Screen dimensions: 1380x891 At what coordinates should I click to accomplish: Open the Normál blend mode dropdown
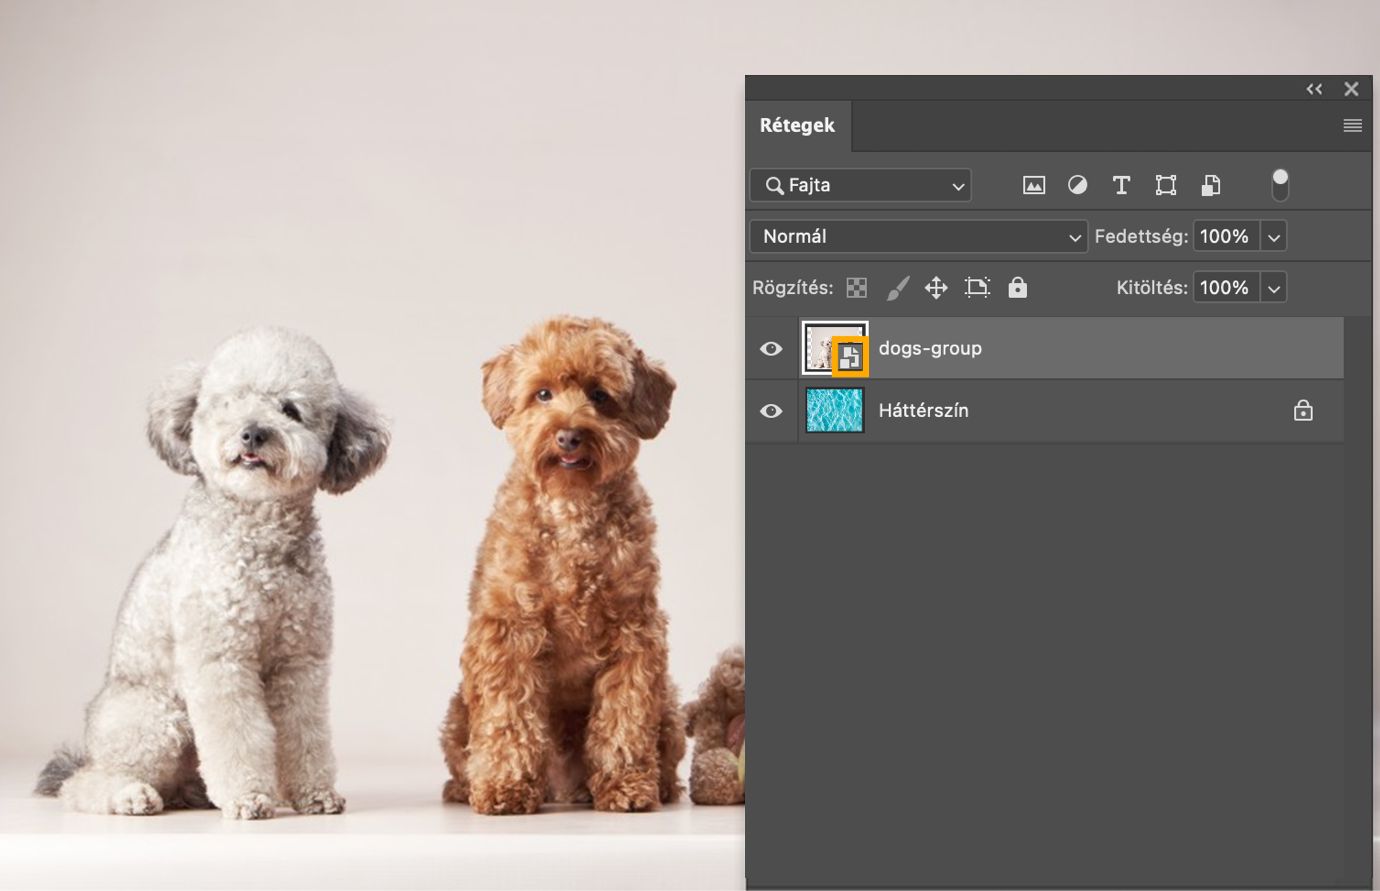point(918,236)
